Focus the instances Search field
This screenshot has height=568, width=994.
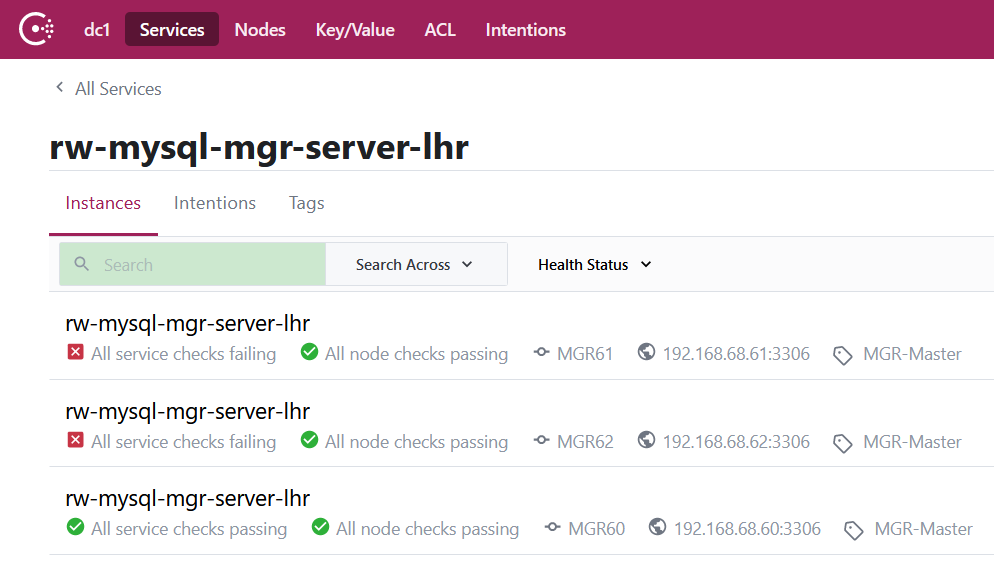click(x=210, y=265)
